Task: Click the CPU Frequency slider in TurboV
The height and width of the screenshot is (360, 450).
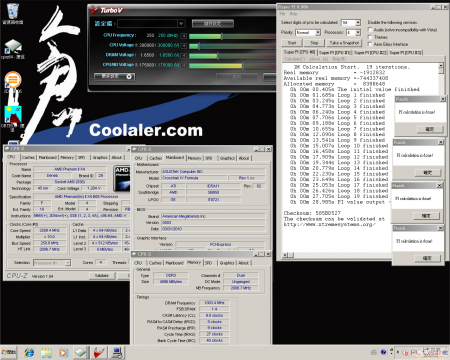Action: [x=222, y=36]
